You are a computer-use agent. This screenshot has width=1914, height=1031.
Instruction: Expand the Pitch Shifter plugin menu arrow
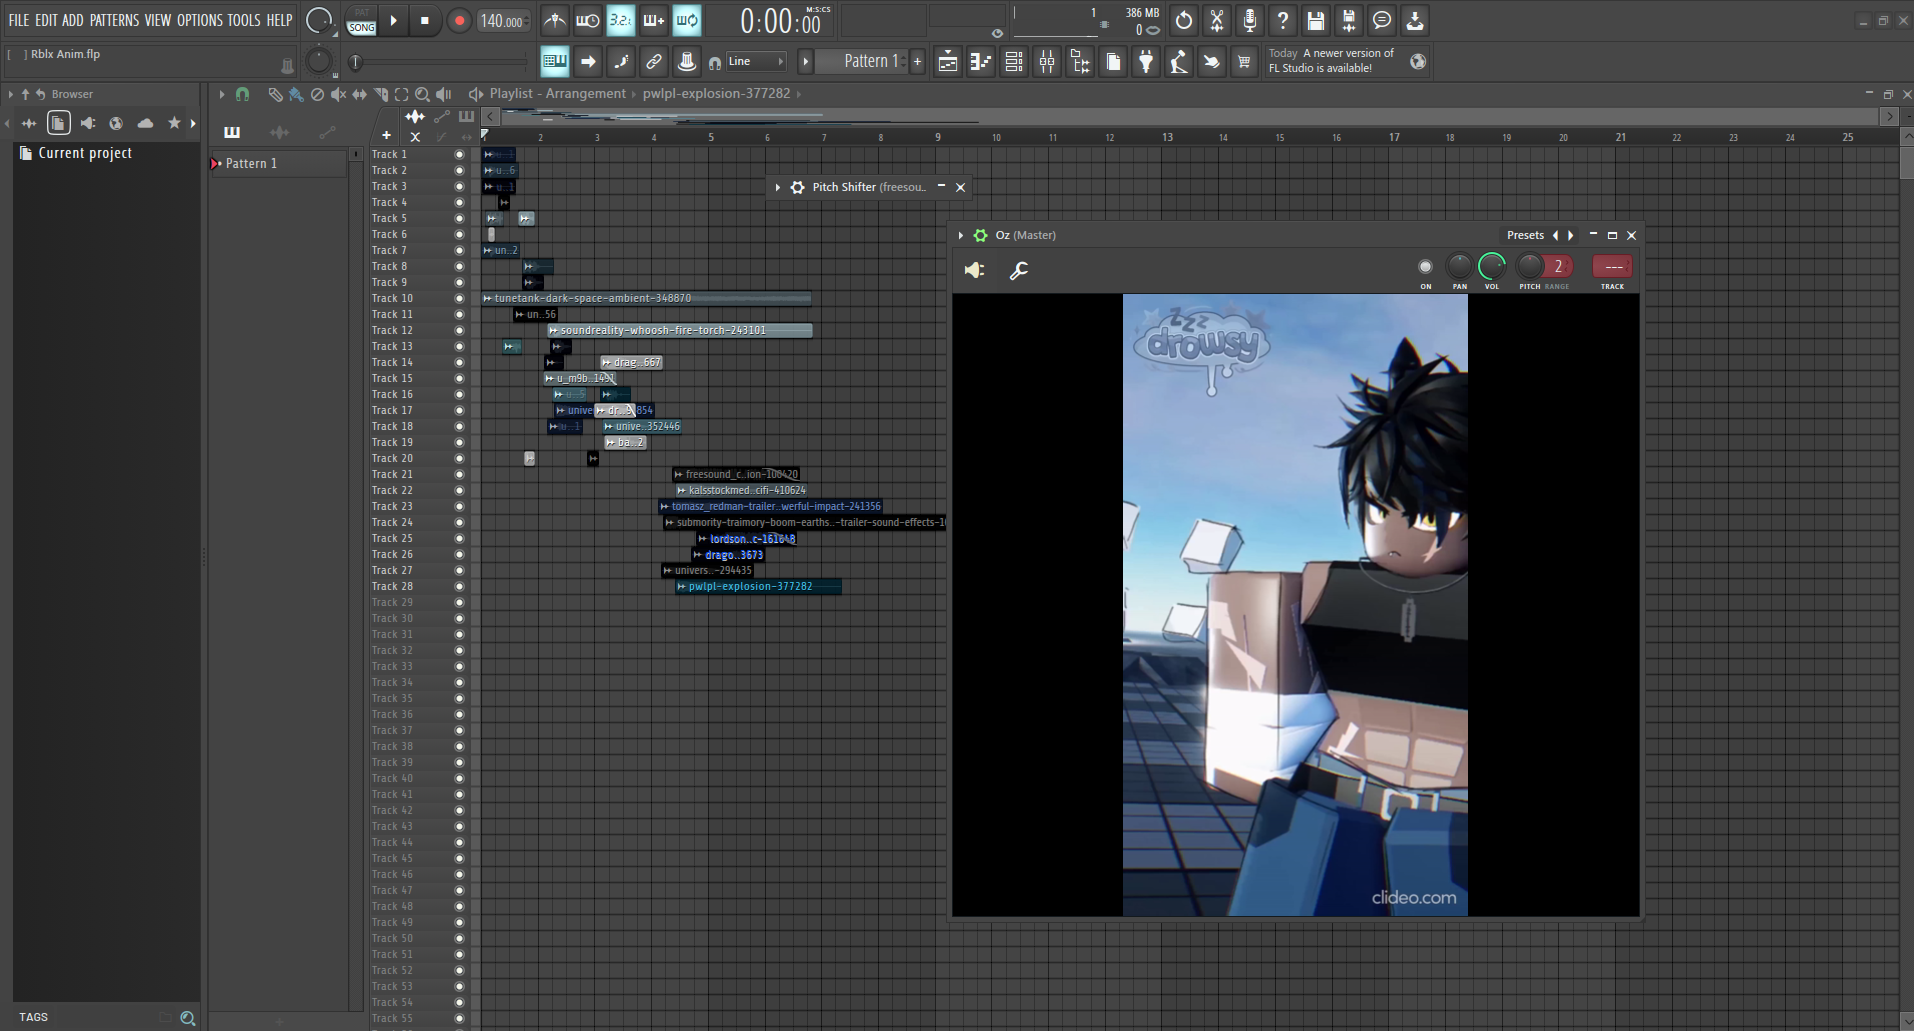click(x=777, y=187)
